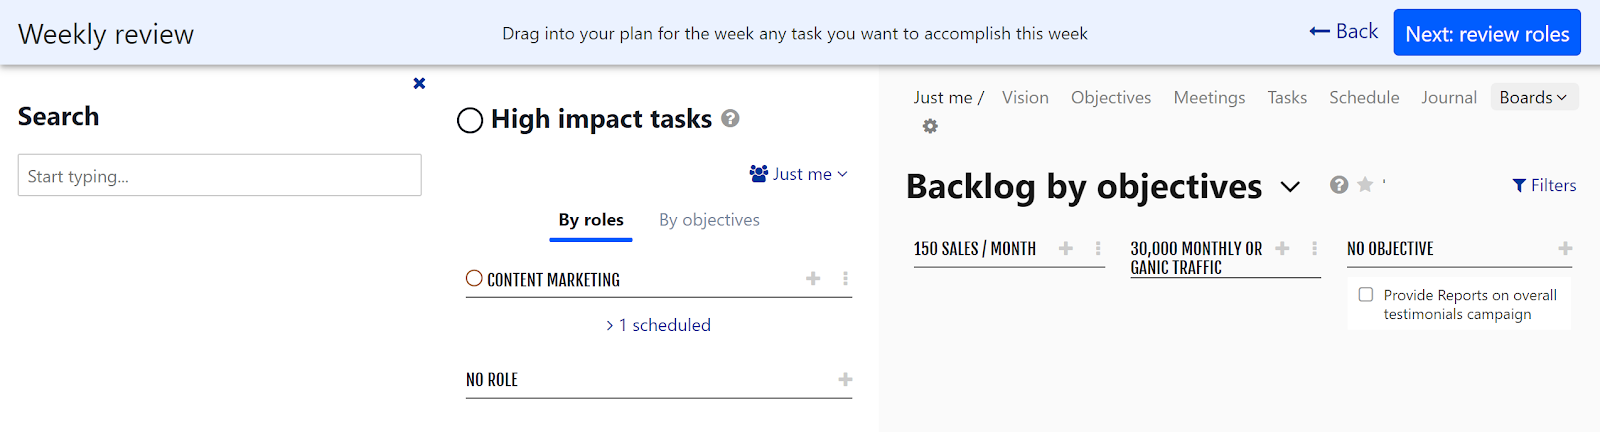
Task: Click the help icon beside High impact tasks
Action: (x=731, y=118)
